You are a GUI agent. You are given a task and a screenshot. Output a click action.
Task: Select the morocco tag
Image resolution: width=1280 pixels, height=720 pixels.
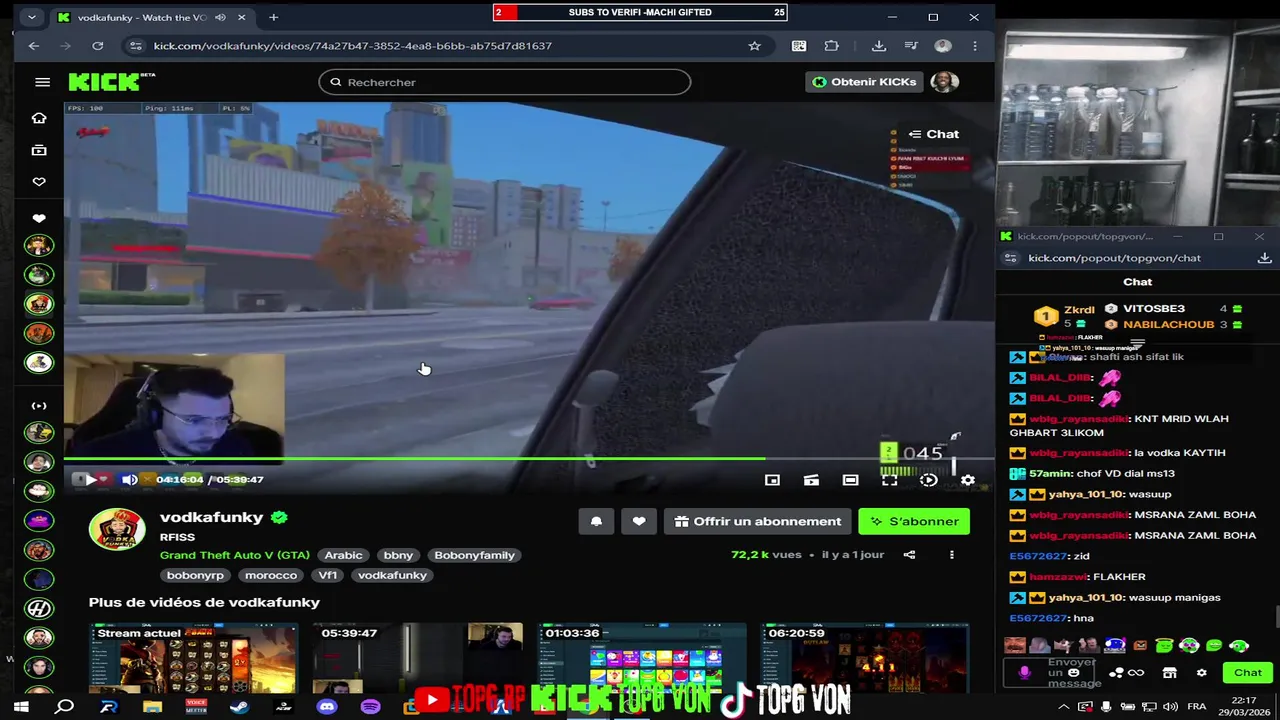[271, 575]
